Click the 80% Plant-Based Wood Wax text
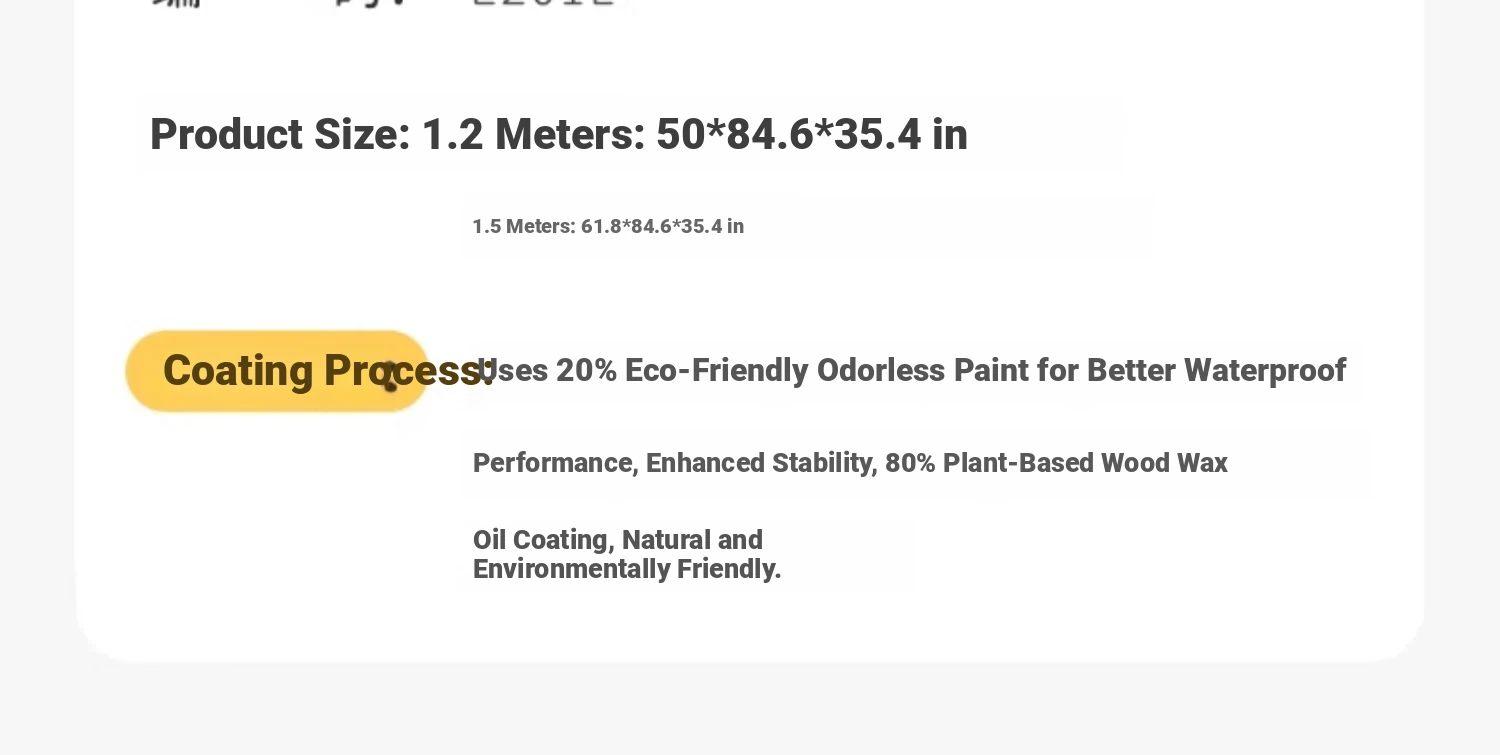This screenshot has width=1500, height=755. pyautogui.click(x=1056, y=463)
